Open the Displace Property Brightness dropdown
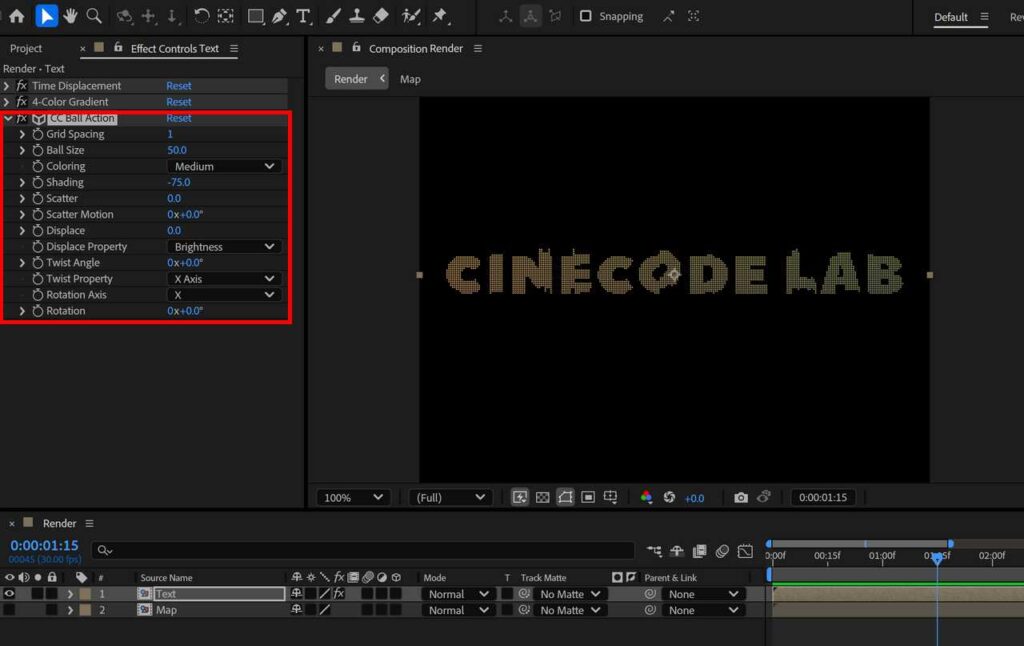 point(224,247)
